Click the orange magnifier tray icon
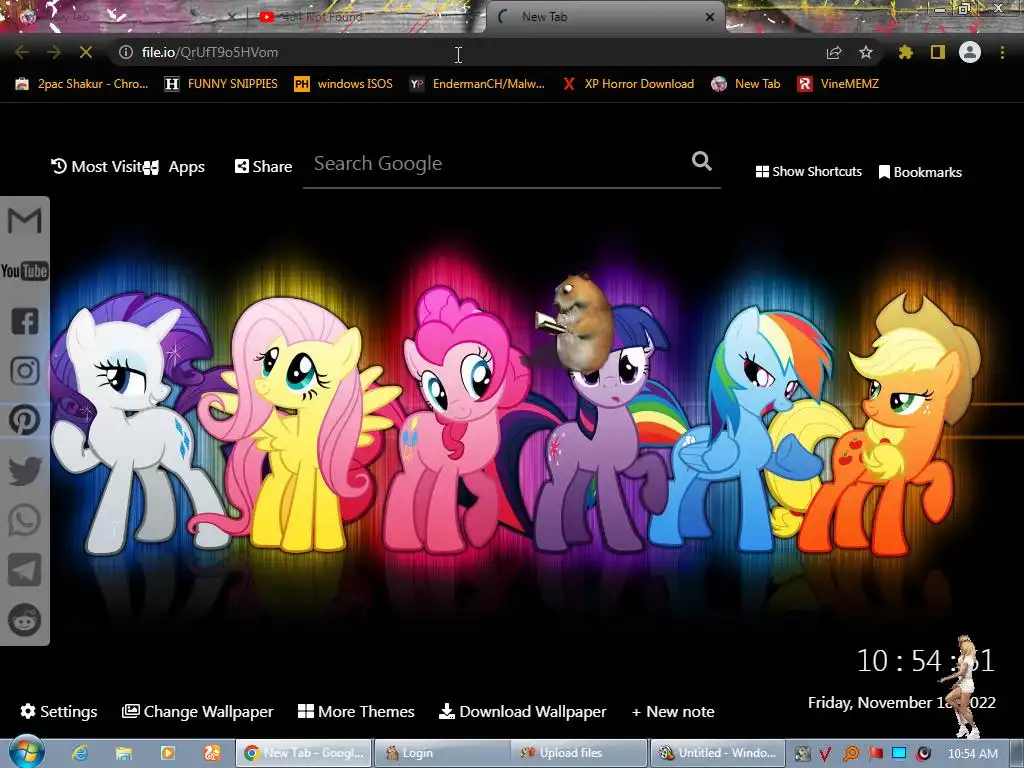This screenshot has width=1024, height=768. (851, 754)
